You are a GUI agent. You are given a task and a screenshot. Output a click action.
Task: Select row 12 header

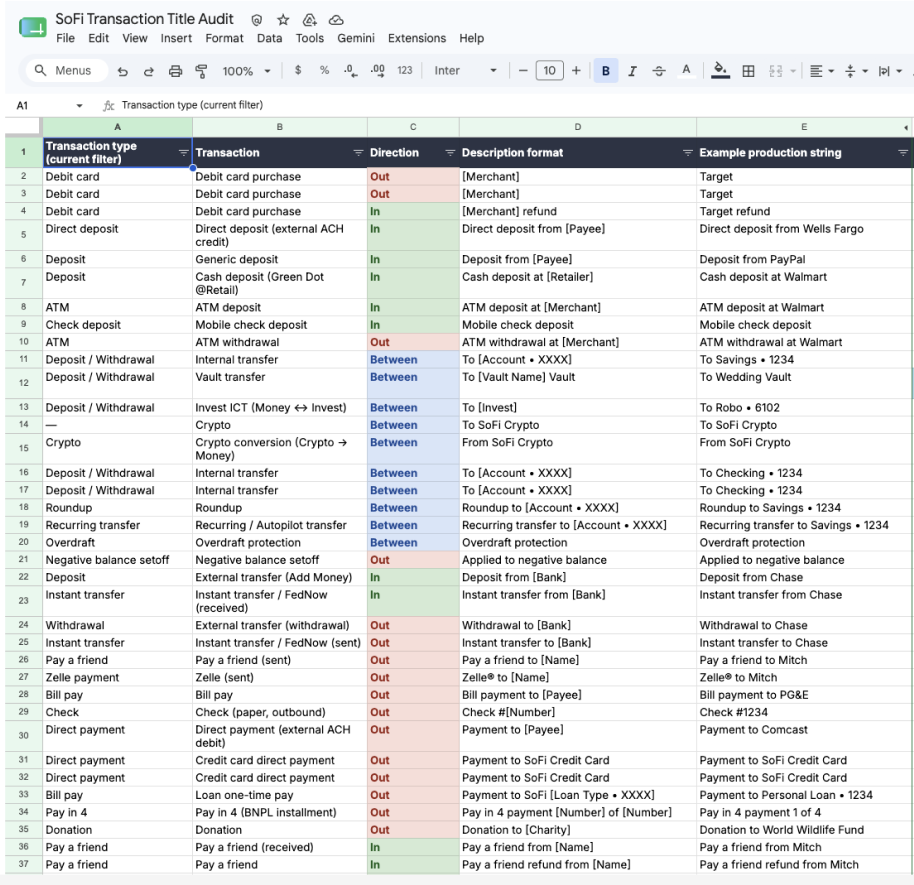pyautogui.click(x=23, y=383)
